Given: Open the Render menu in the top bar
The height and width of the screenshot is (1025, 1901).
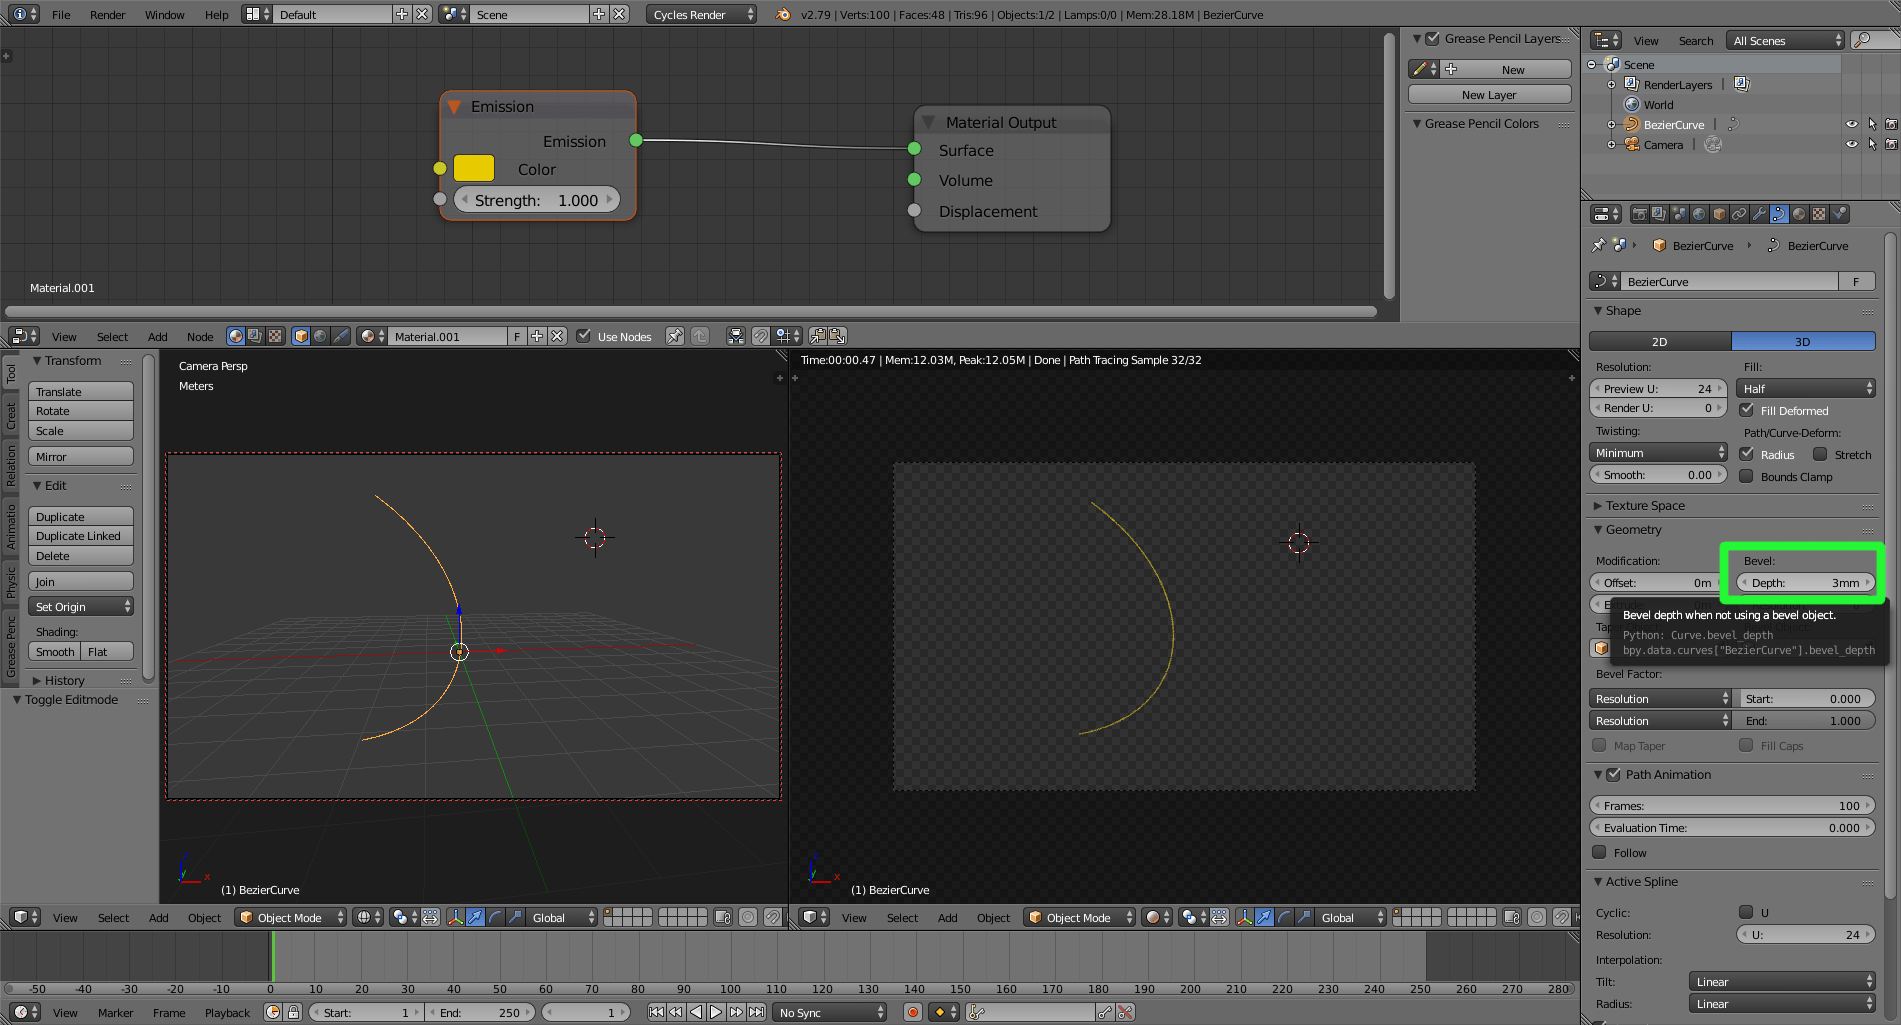Looking at the screenshot, I should pyautogui.click(x=107, y=14).
